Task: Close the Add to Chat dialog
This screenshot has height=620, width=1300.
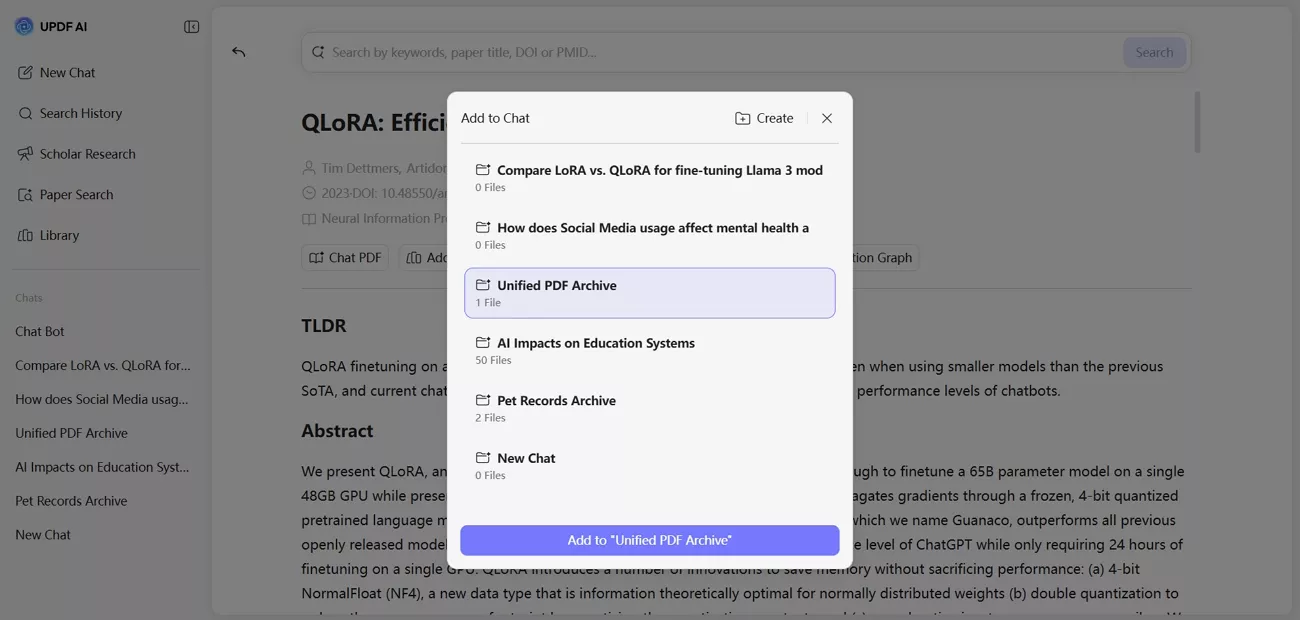Action: coord(827,118)
